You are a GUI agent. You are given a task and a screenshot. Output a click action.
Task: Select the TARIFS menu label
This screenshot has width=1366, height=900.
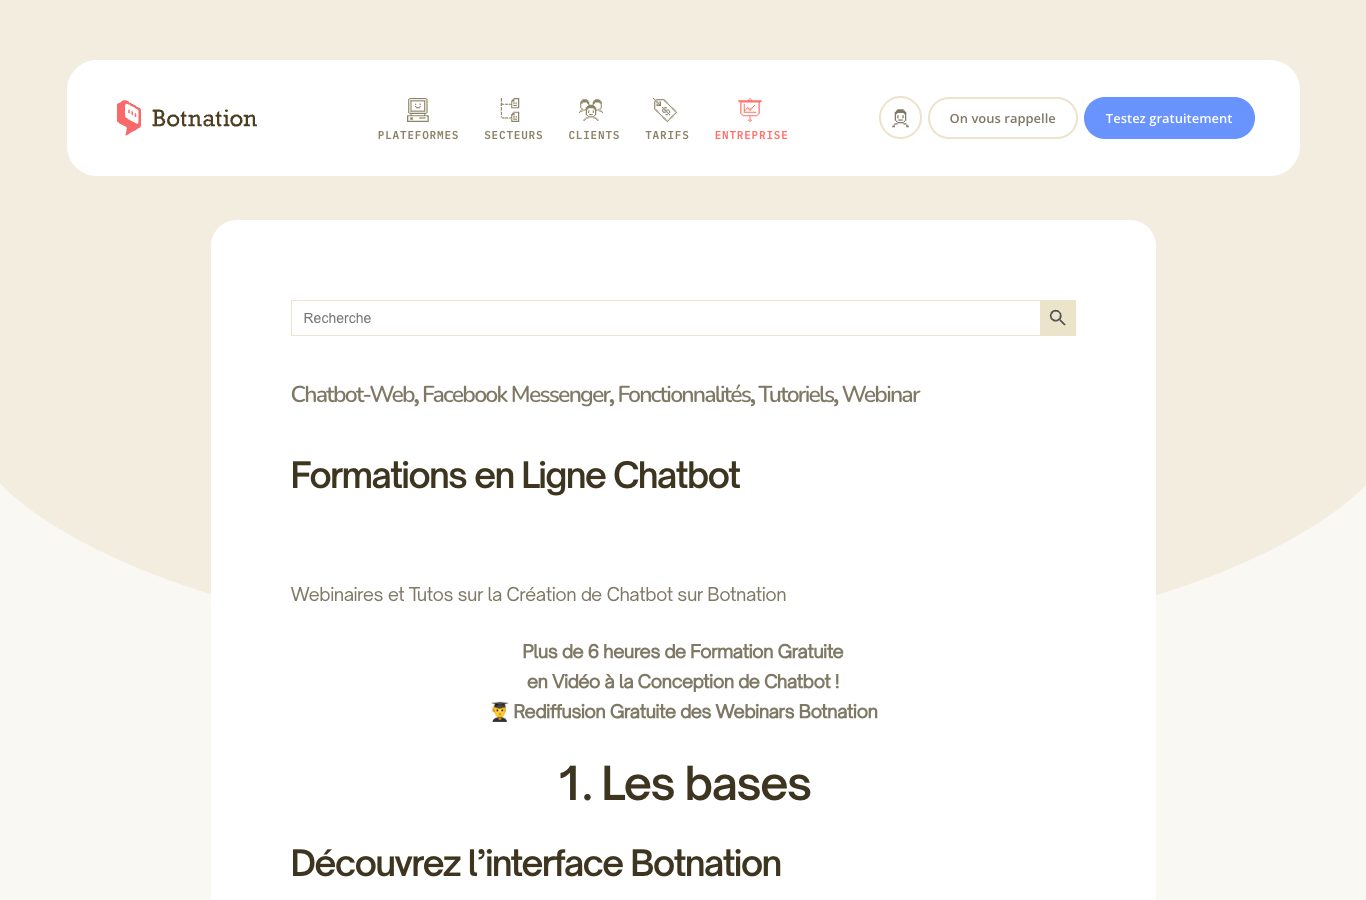click(x=667, y=135)
